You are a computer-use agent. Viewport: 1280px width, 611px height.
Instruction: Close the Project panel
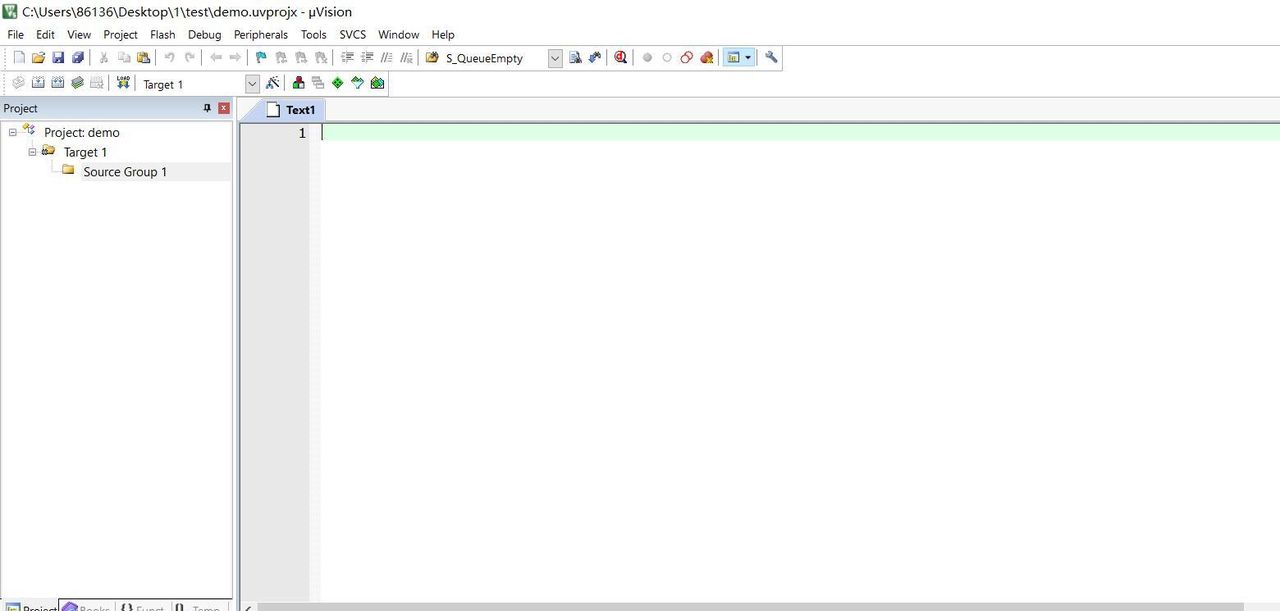pos(224,108)
